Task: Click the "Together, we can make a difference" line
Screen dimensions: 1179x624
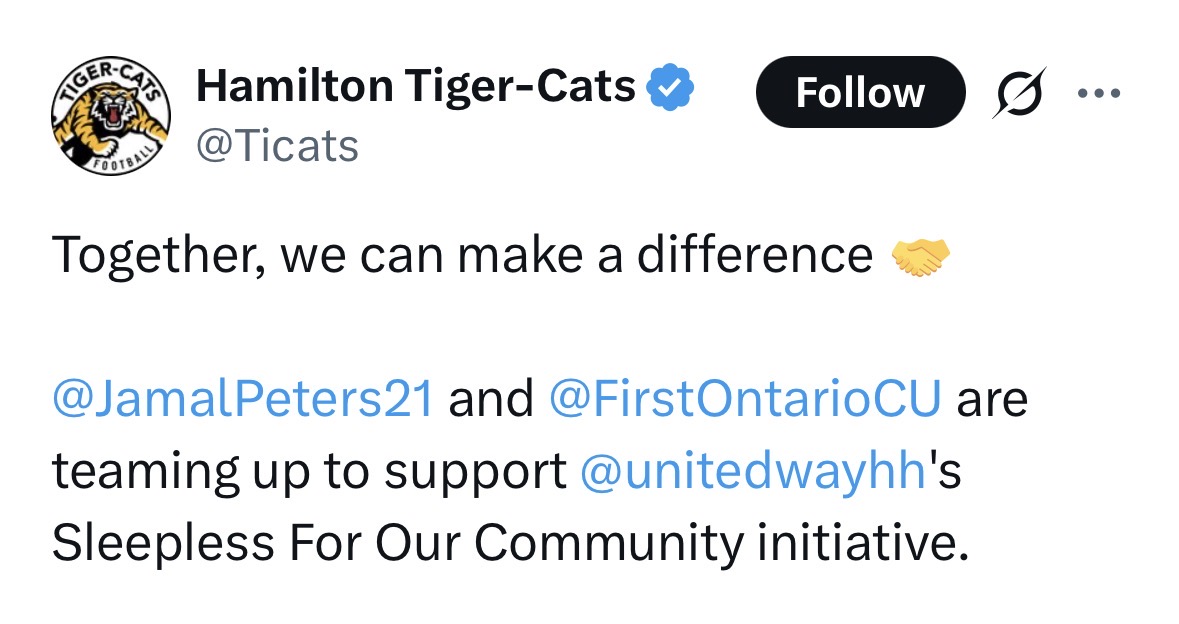Action: click(462, 256)
